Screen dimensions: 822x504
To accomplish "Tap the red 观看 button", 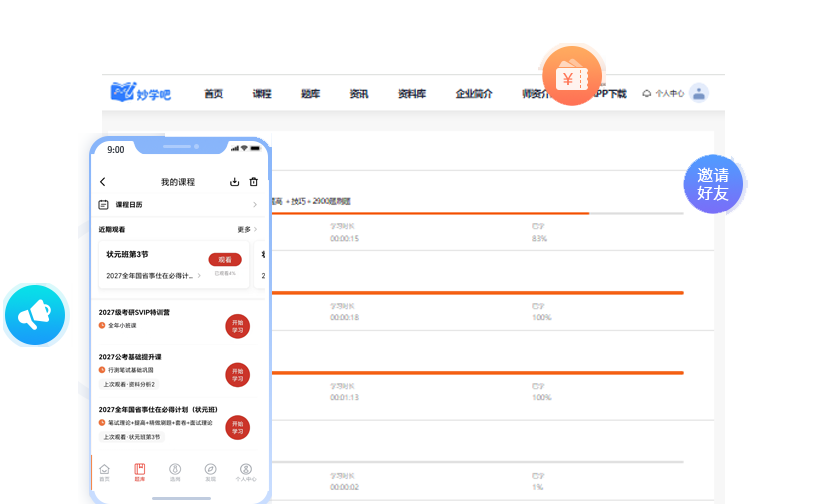I will (225, 260).
